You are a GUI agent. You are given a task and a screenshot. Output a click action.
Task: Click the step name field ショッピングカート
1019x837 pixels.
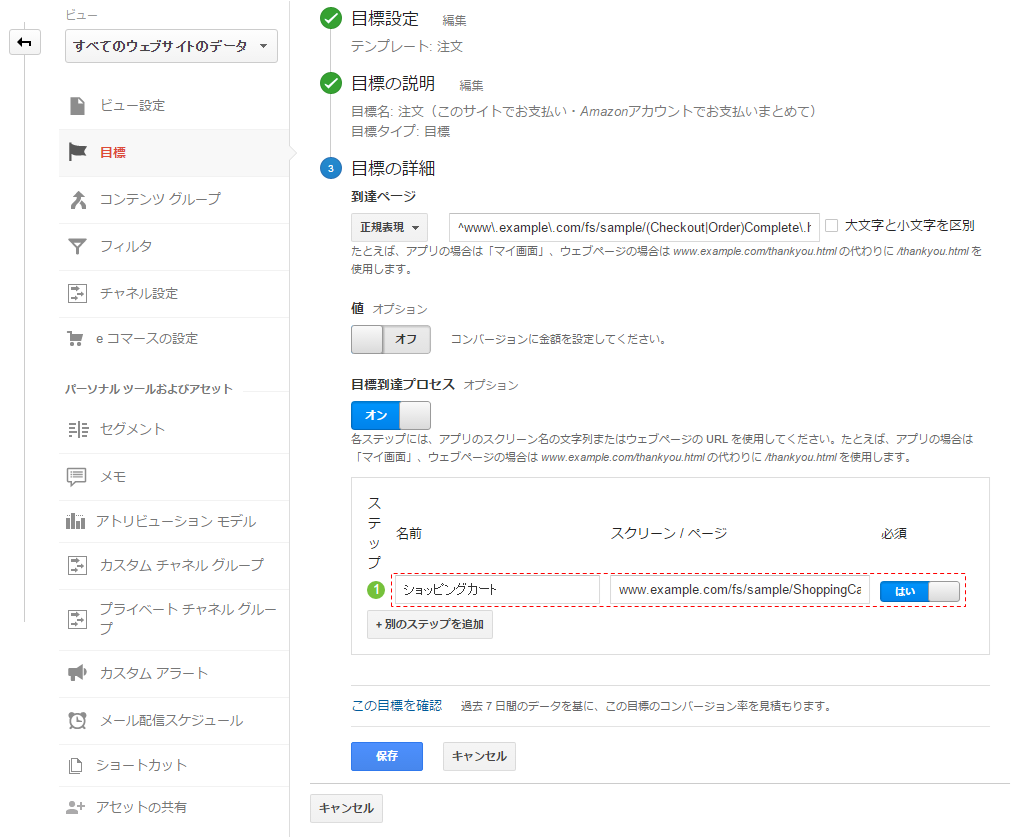pyautogui.click(x=497, y=590)
